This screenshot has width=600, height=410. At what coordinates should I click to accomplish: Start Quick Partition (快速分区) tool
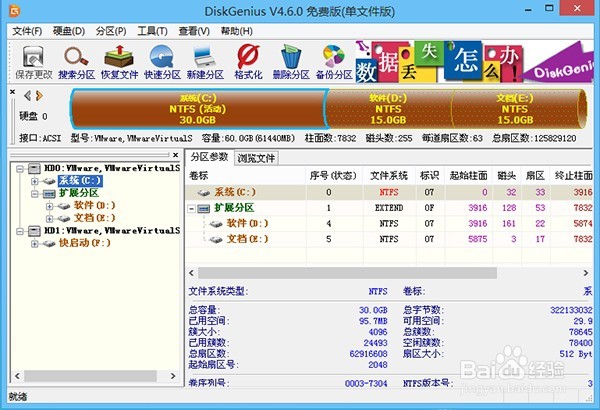click(162, 62)
